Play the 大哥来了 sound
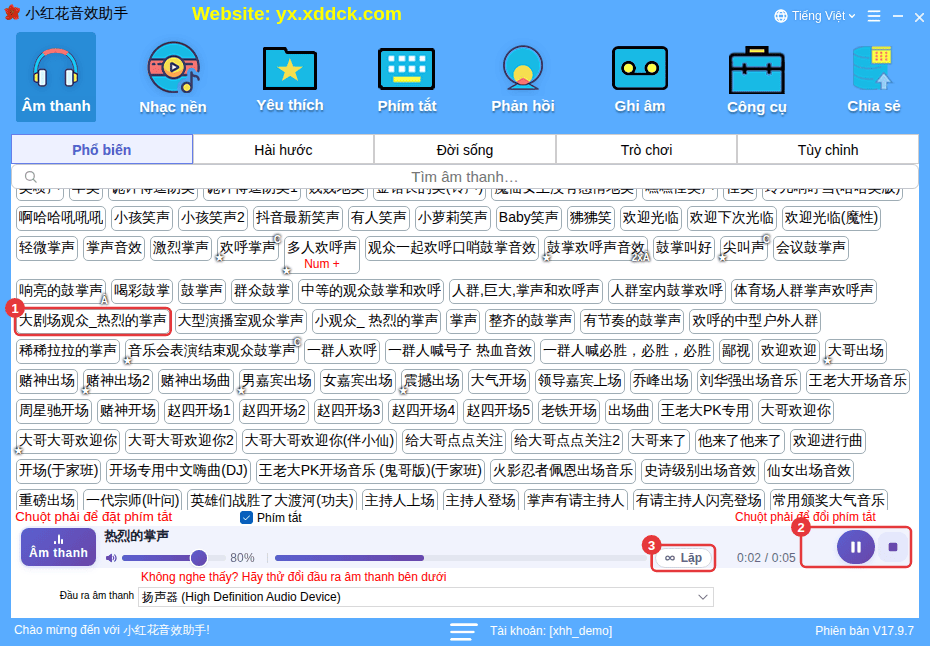The height and width of the screenshot is (646, 930). coord(659,441)
